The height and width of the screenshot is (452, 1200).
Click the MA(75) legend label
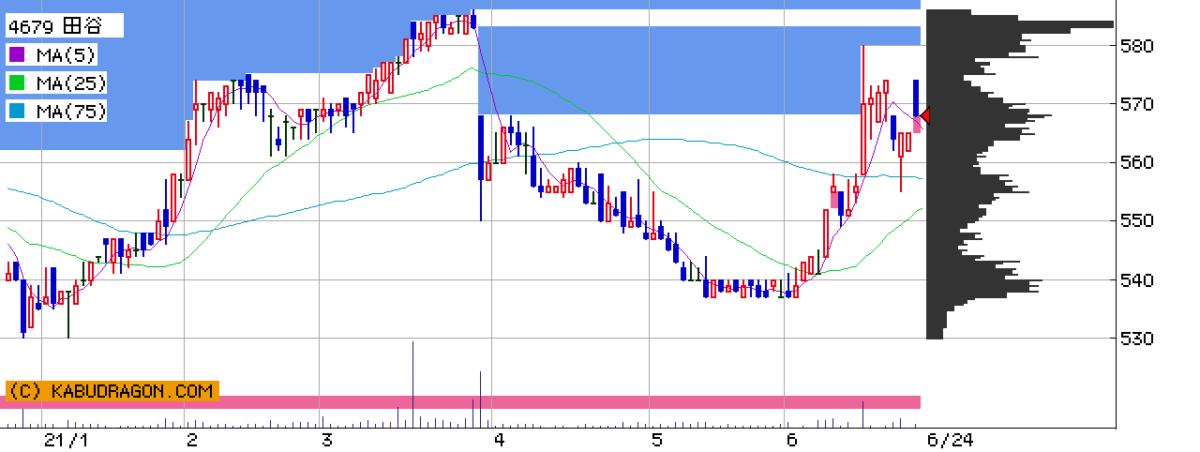pos(70,112)
